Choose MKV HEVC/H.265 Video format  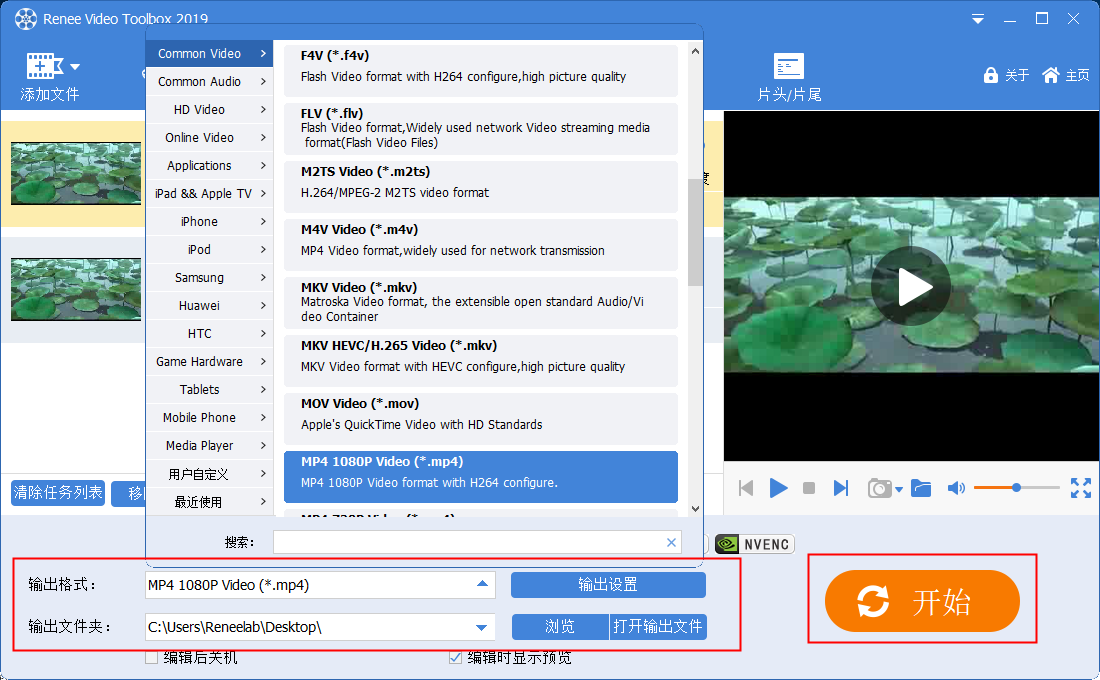pyautogui.click(x=481, y=361)
